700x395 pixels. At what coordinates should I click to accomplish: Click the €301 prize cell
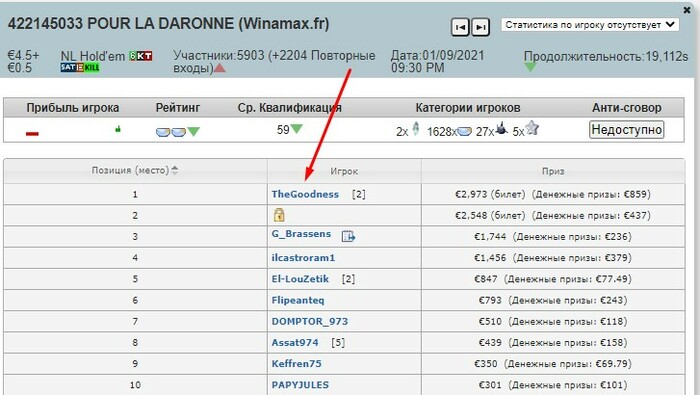click(x=553, y=385)
